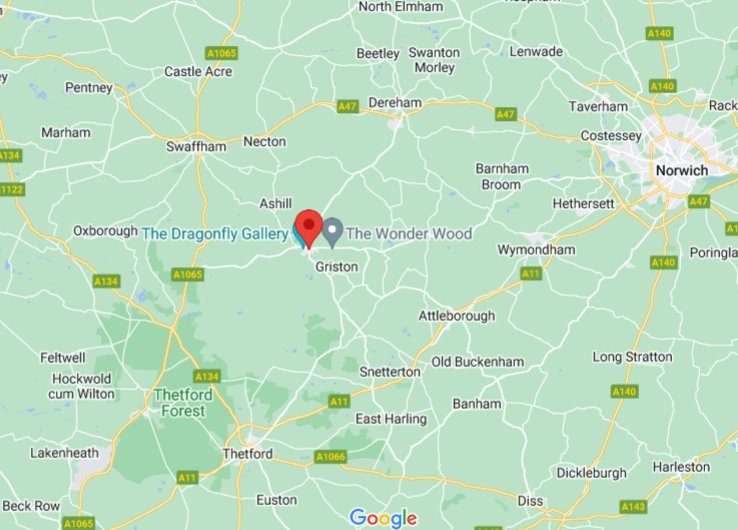
Task: Click the A1122 road badge at the left edge
Action: pyautogui.click(x=11, y=190)
